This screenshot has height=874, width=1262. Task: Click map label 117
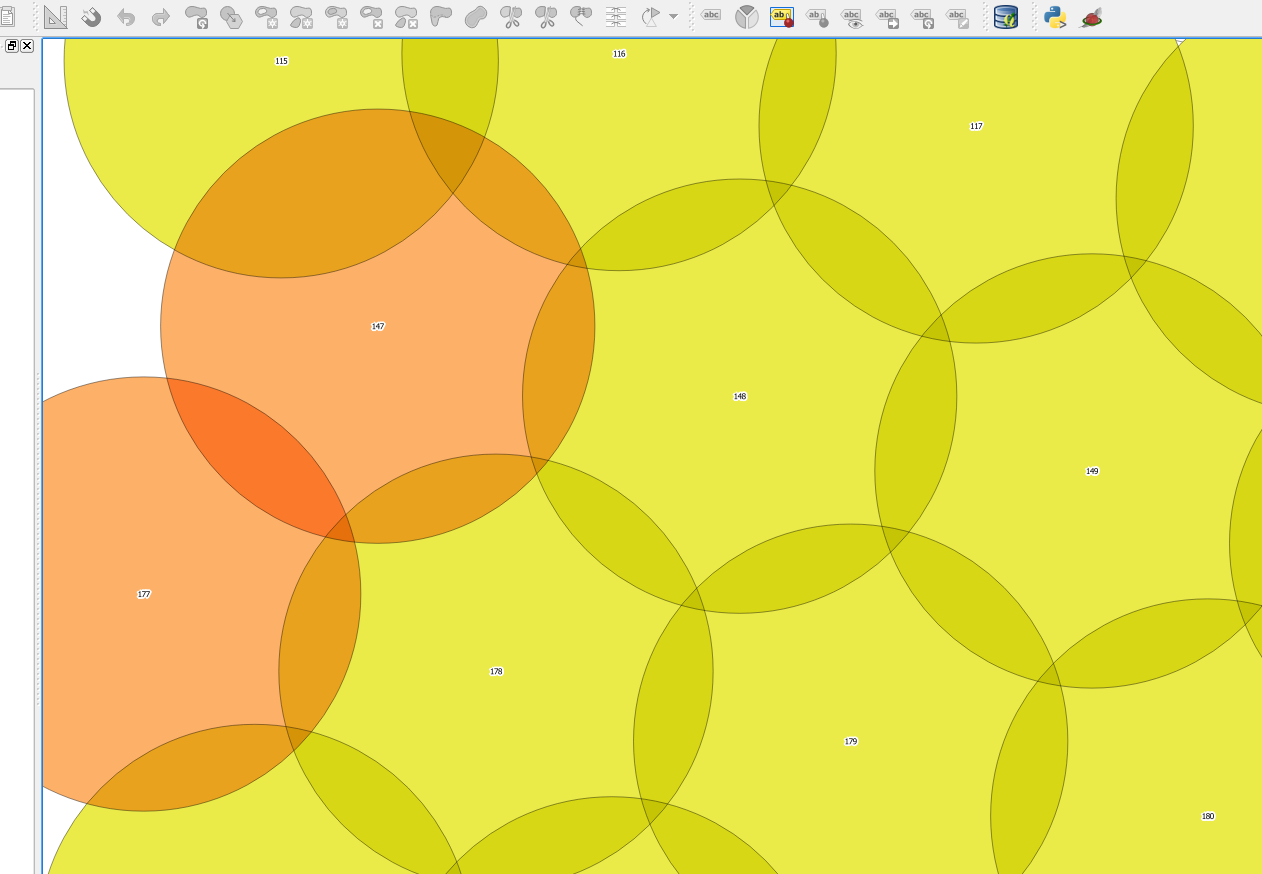click(976, 126)
